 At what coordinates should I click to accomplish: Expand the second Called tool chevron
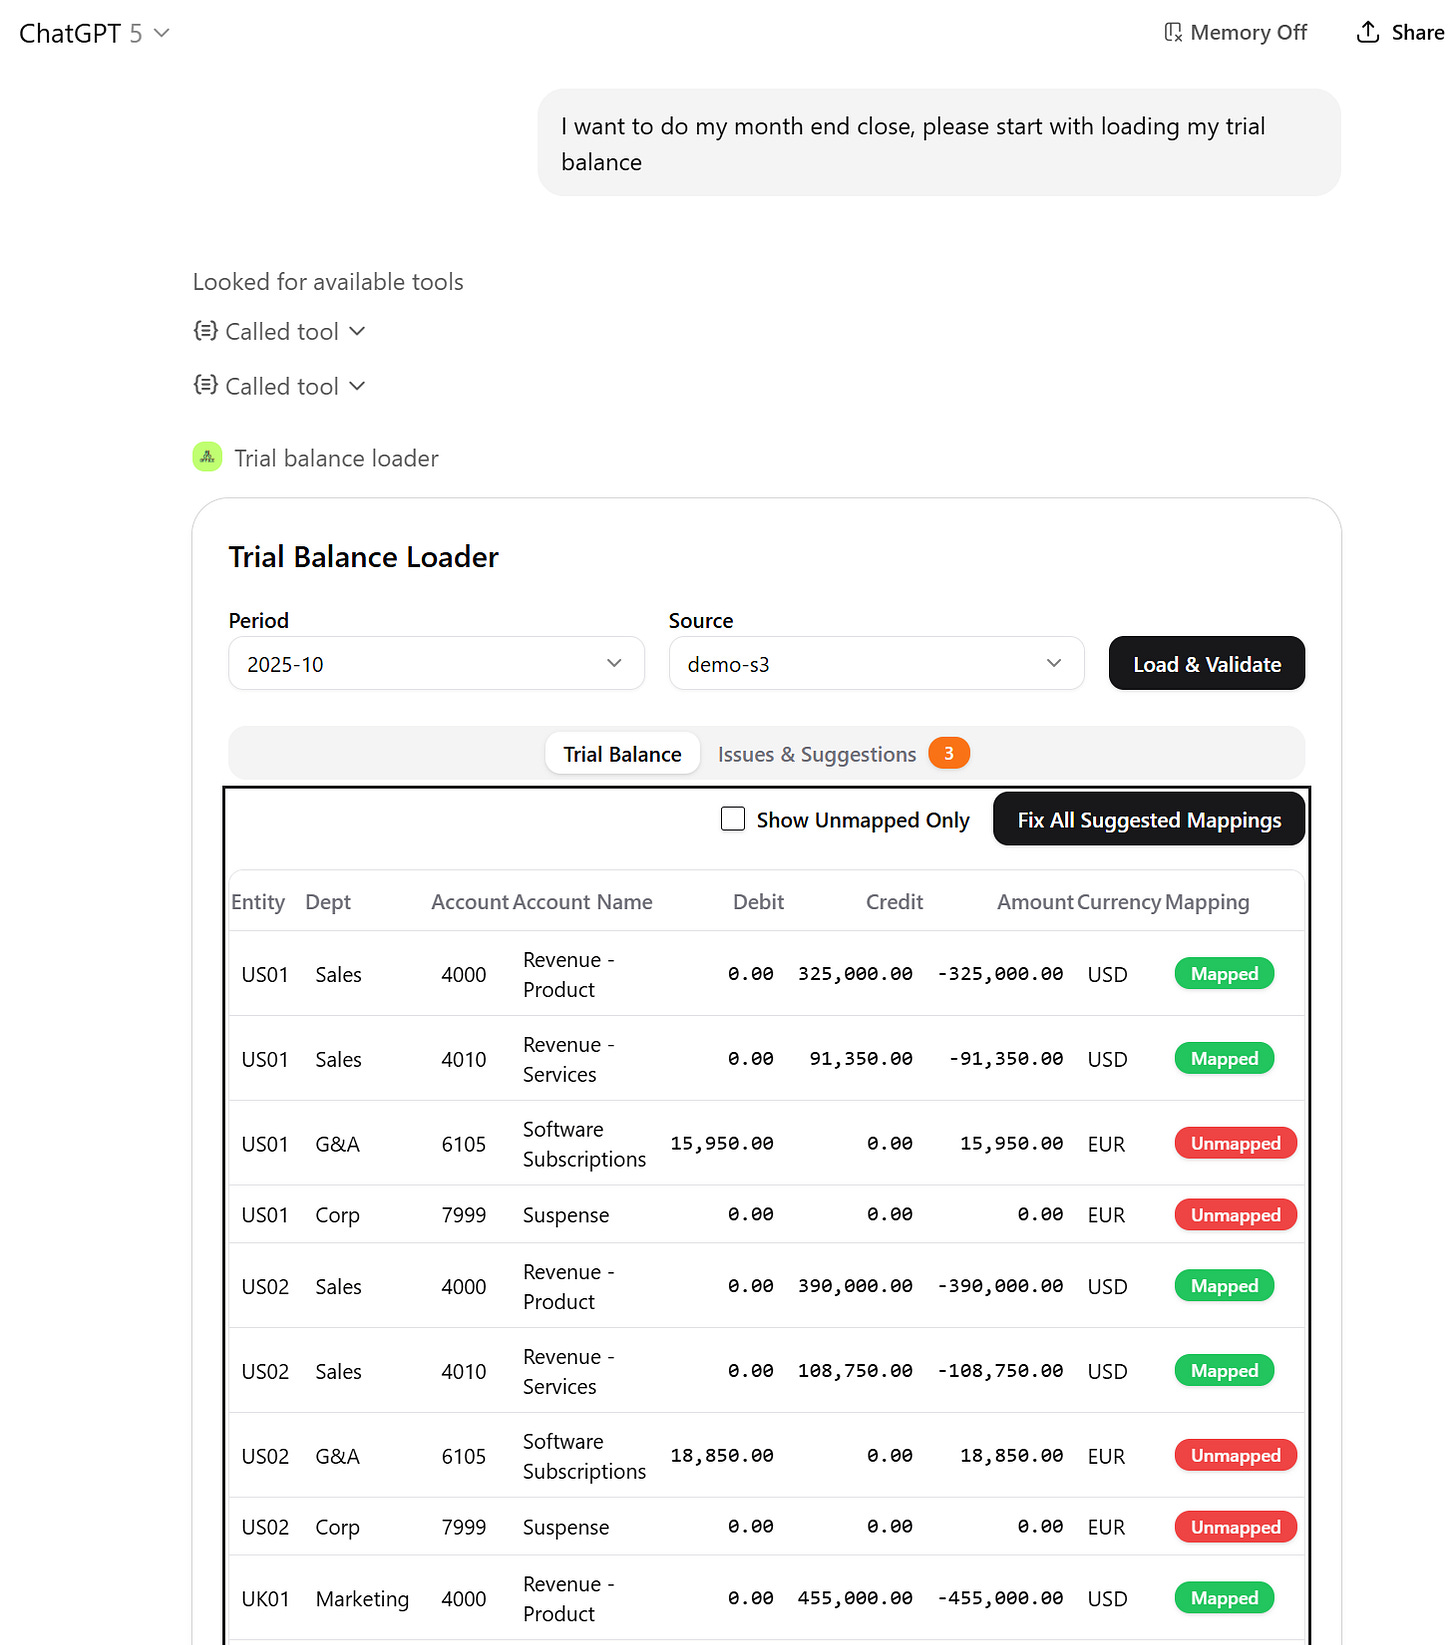coord(357,386)
